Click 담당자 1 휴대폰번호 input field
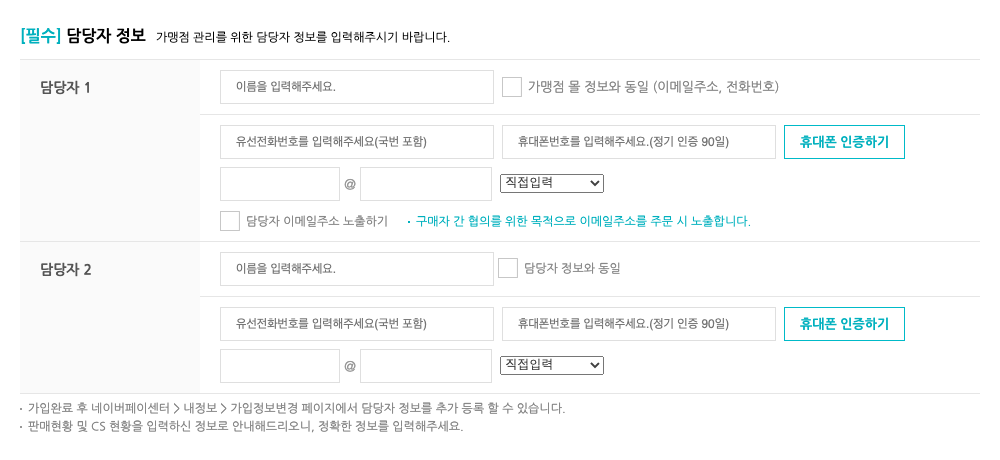 pos(639,142)
